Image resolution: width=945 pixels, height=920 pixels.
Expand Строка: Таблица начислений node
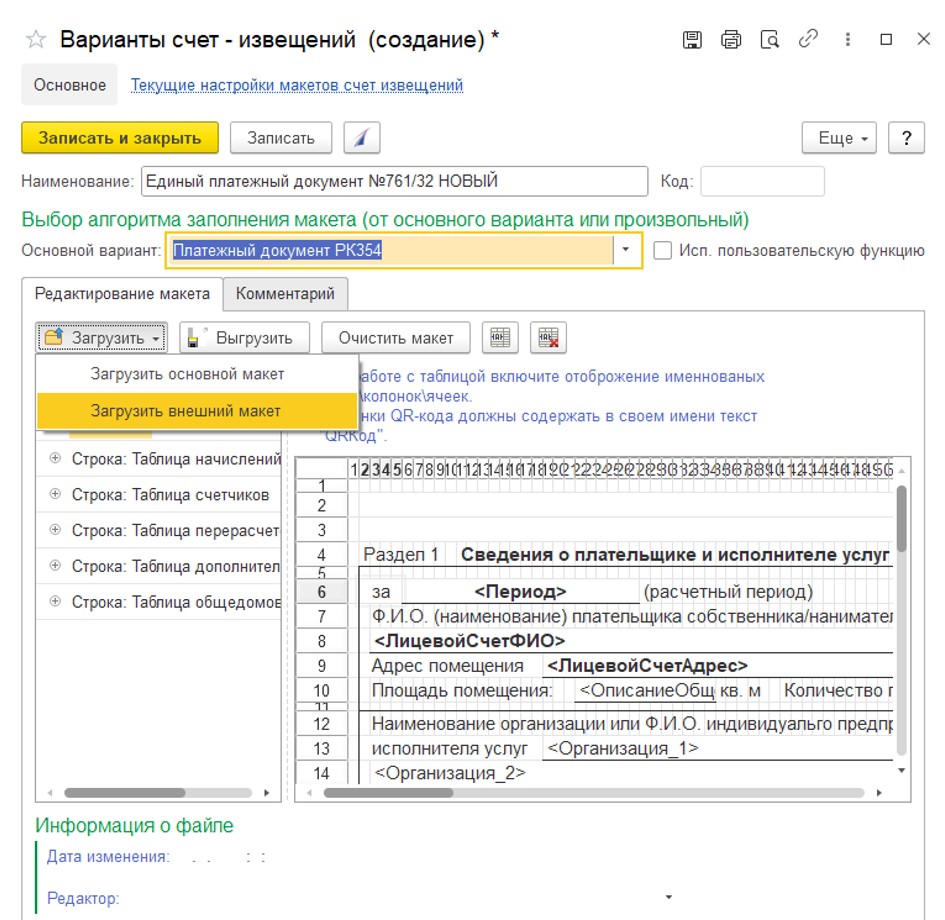tap(55, 458)
